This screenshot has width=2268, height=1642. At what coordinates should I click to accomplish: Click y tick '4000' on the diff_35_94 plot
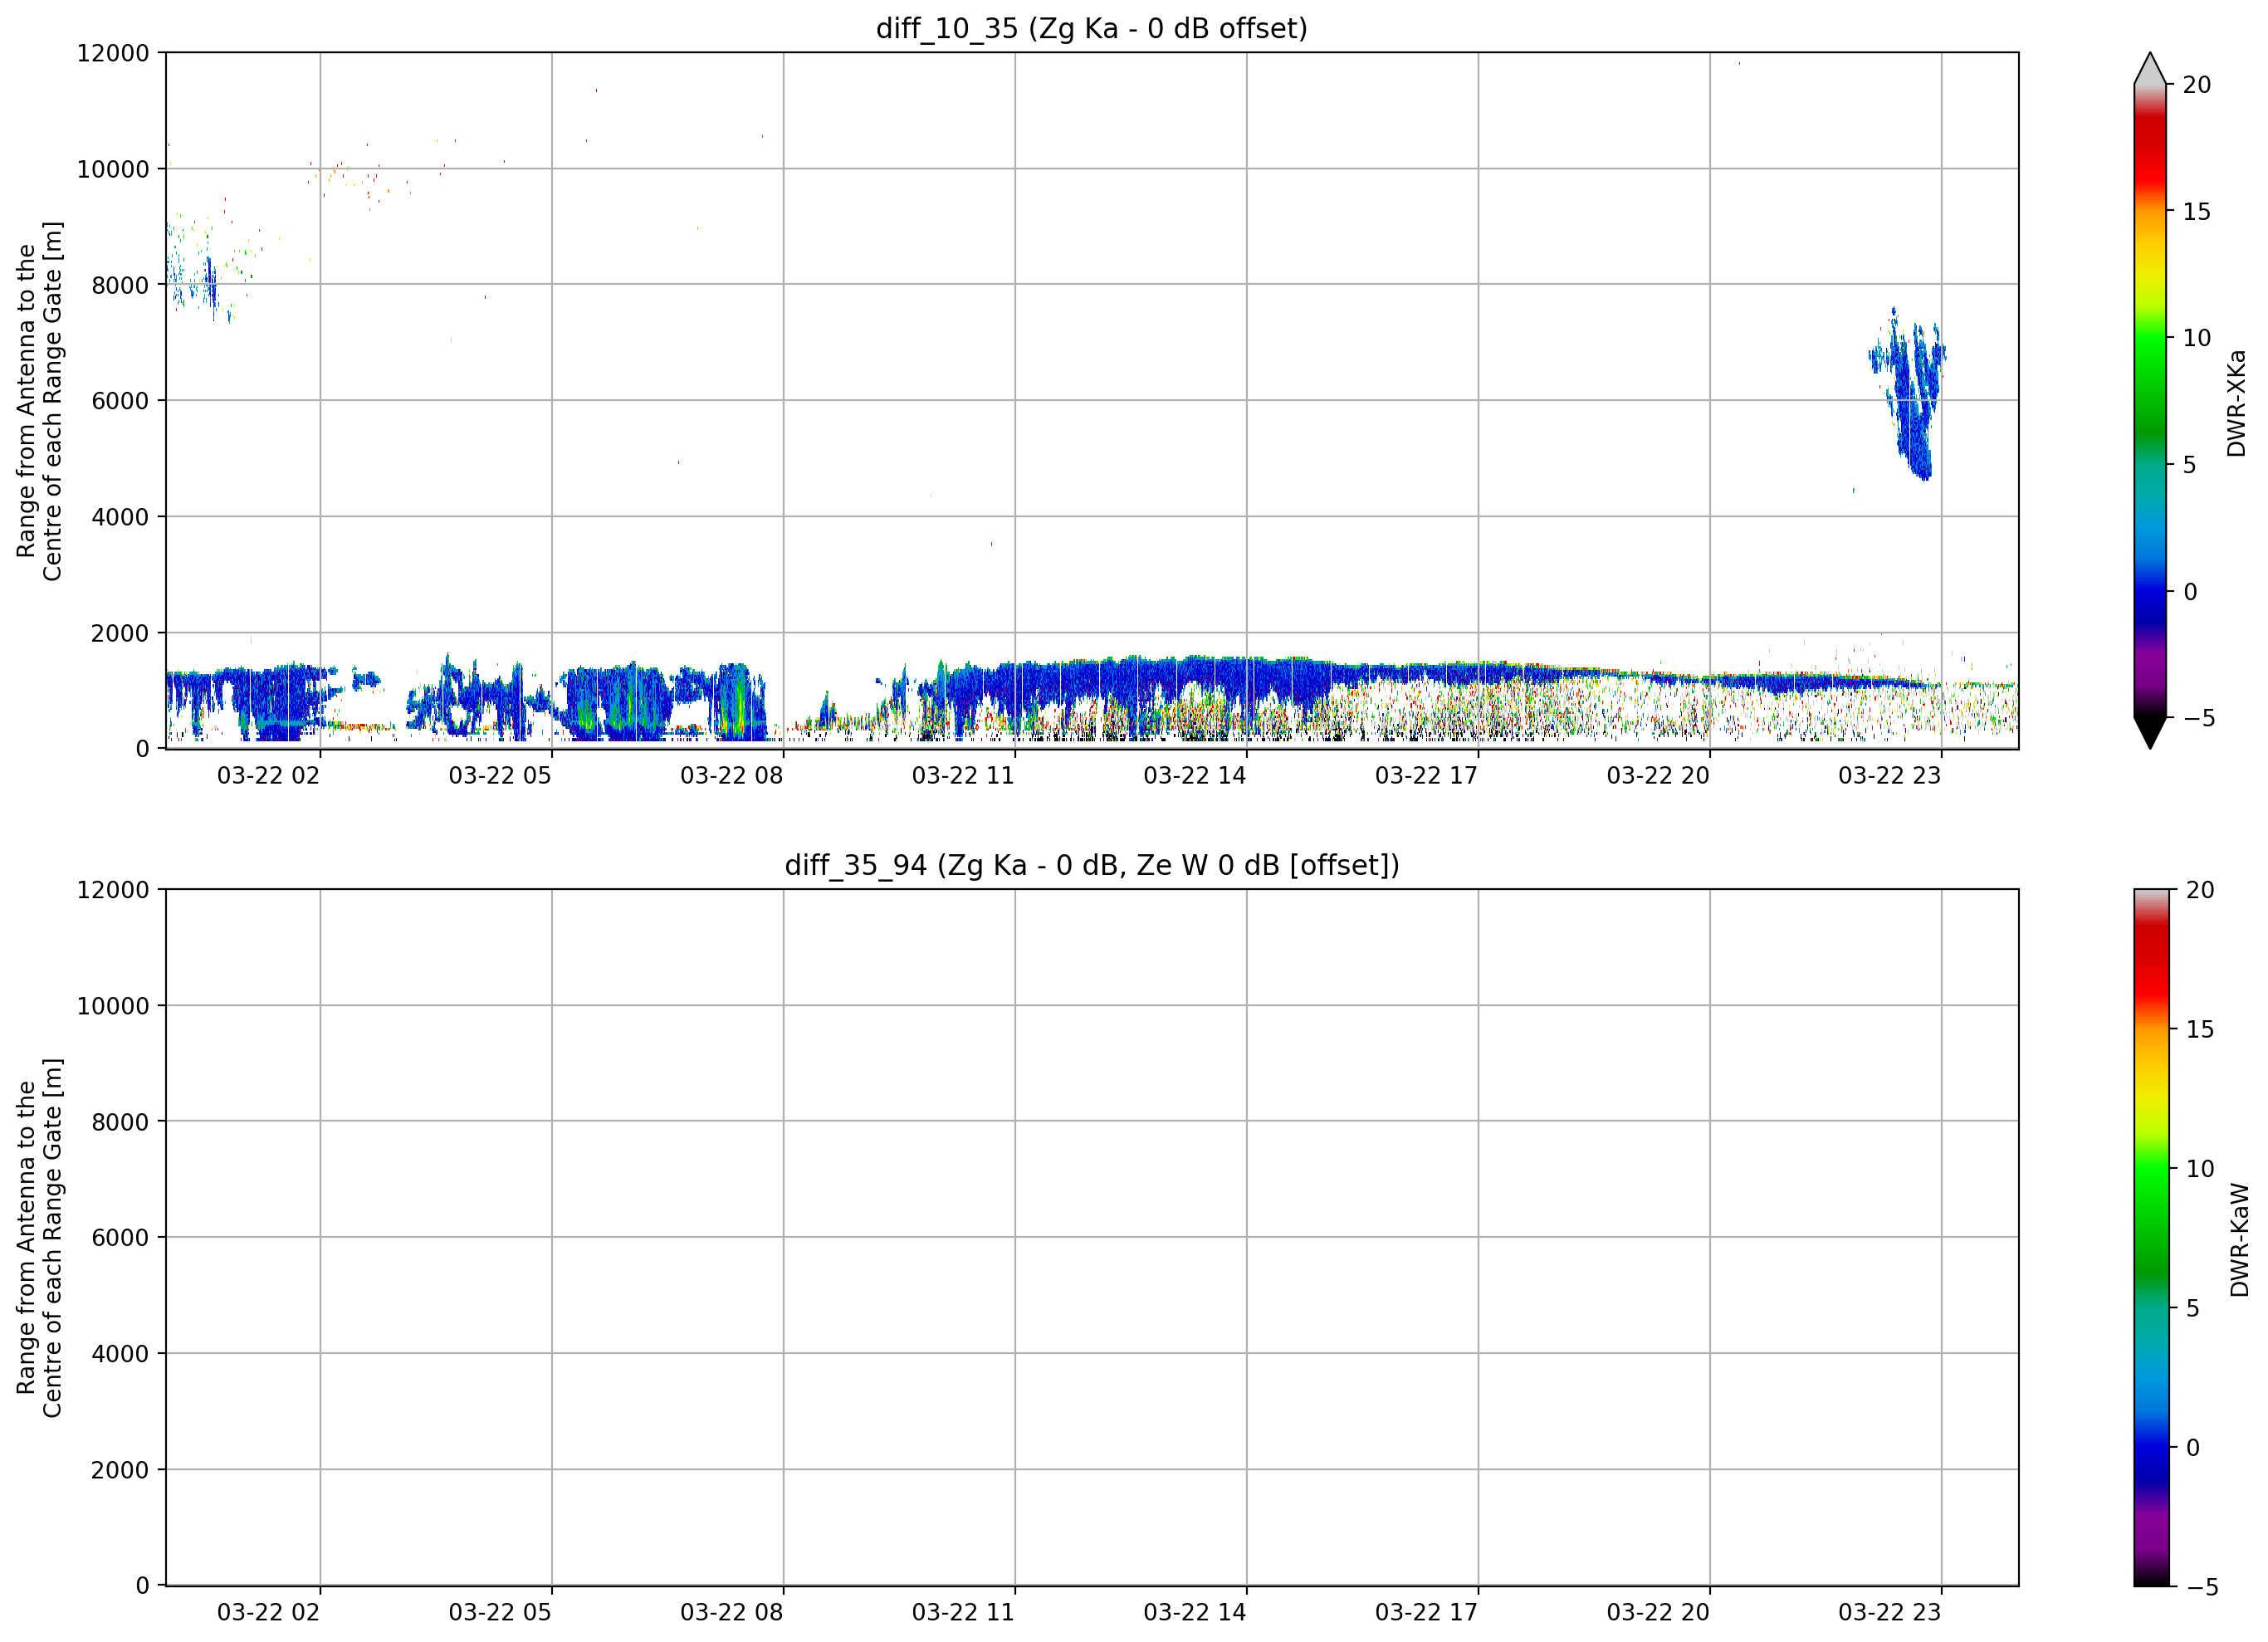[x=120, y=1354]
